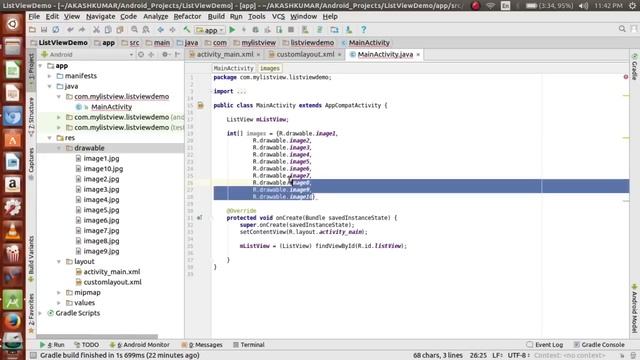This screenshot has height=360, width=640.
Task: Toggle the Build Variants side panel
Action: (x=31, y=259)
